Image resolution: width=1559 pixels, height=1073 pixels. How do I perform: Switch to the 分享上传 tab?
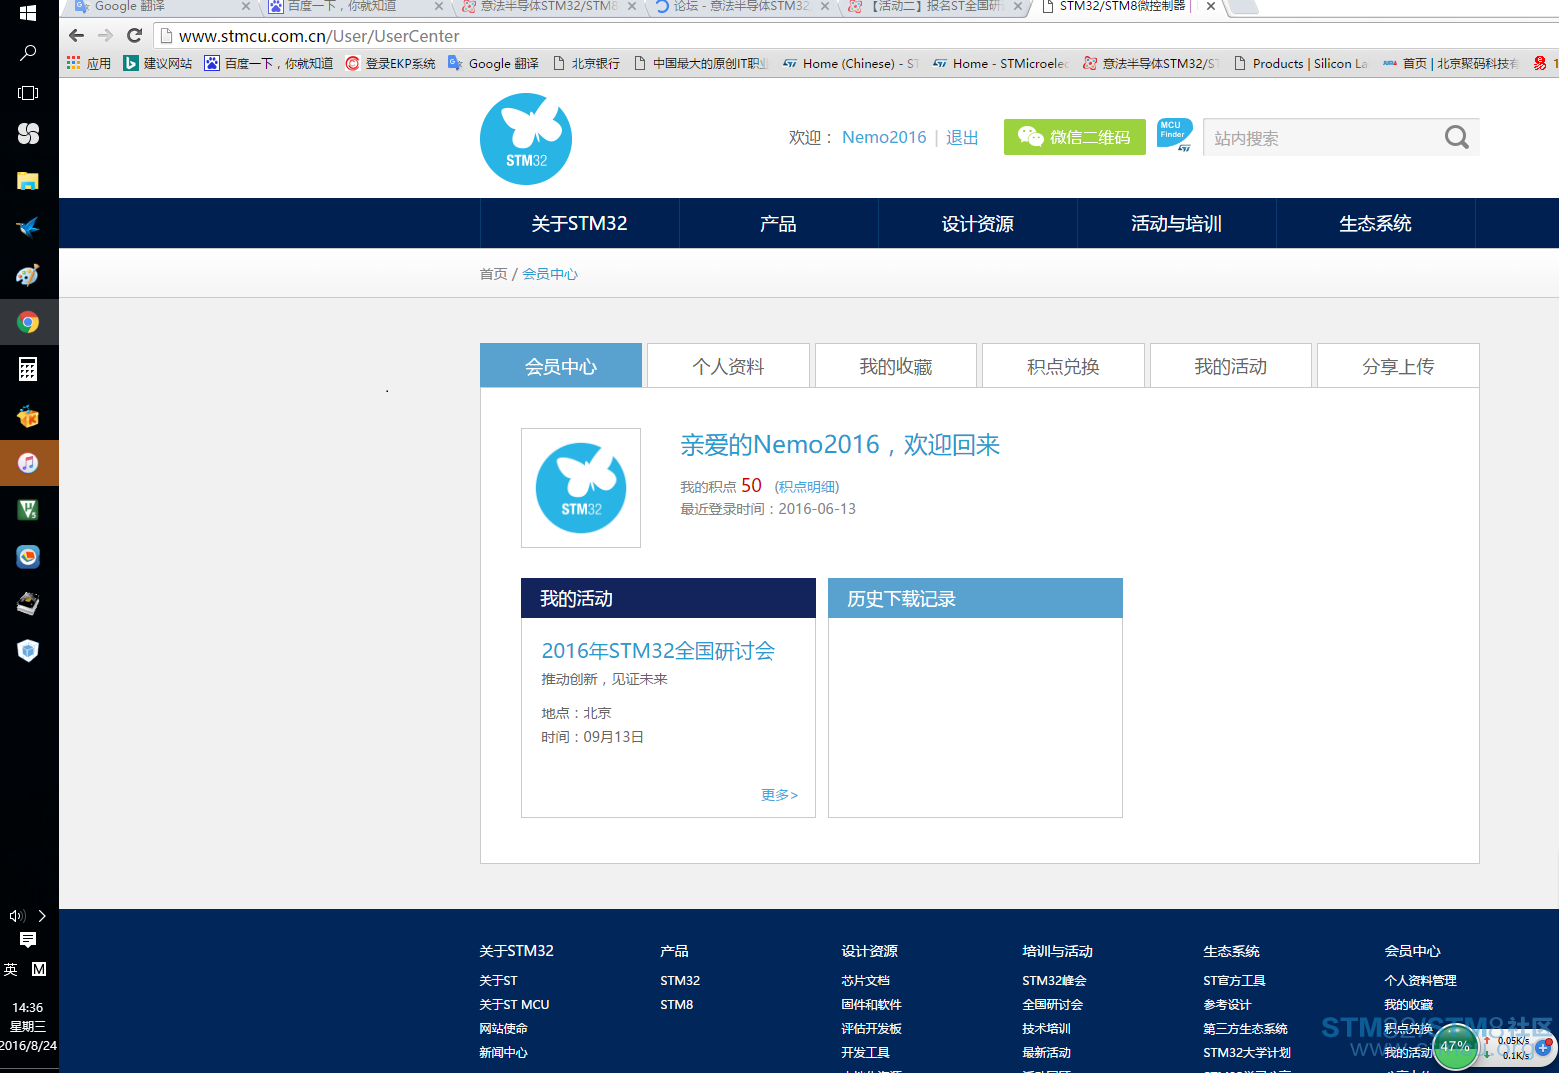click(1398, 366)
